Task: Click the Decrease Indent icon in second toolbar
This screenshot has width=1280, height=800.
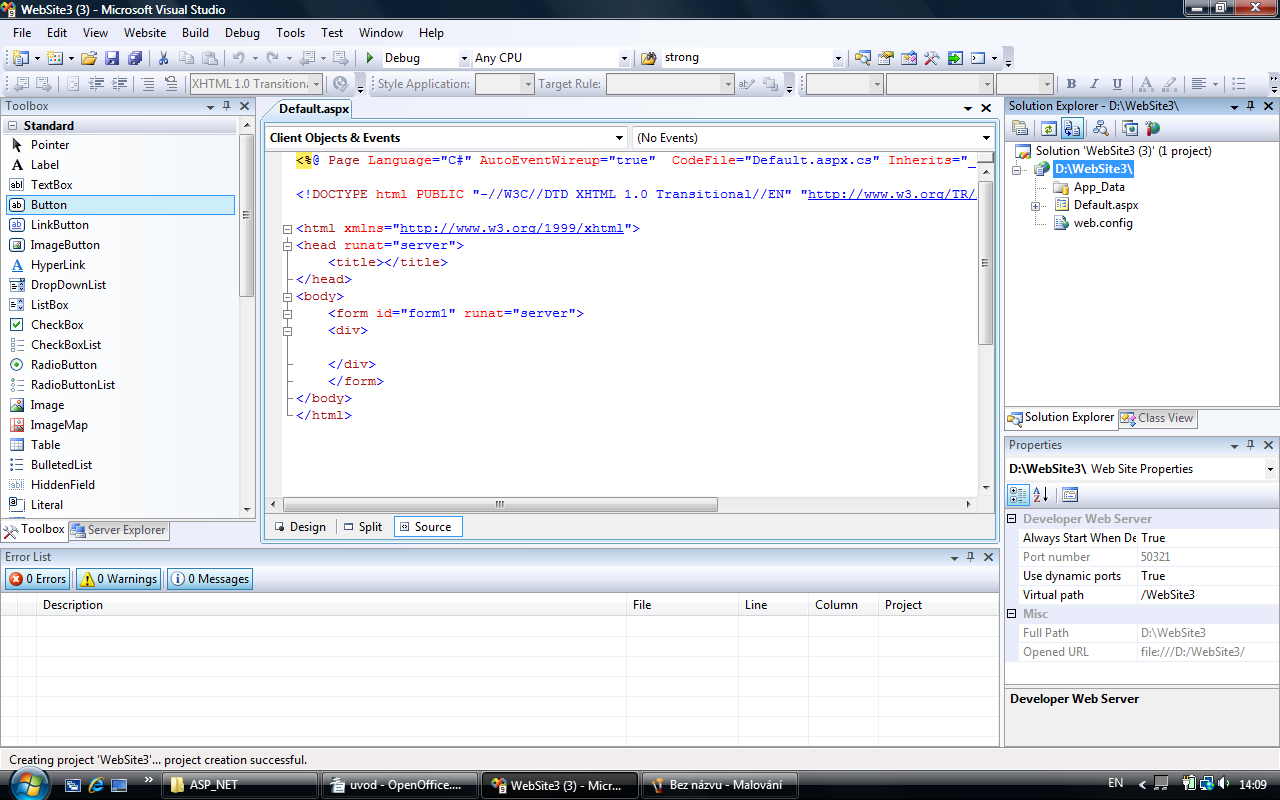Action: (x=97, y=85)
